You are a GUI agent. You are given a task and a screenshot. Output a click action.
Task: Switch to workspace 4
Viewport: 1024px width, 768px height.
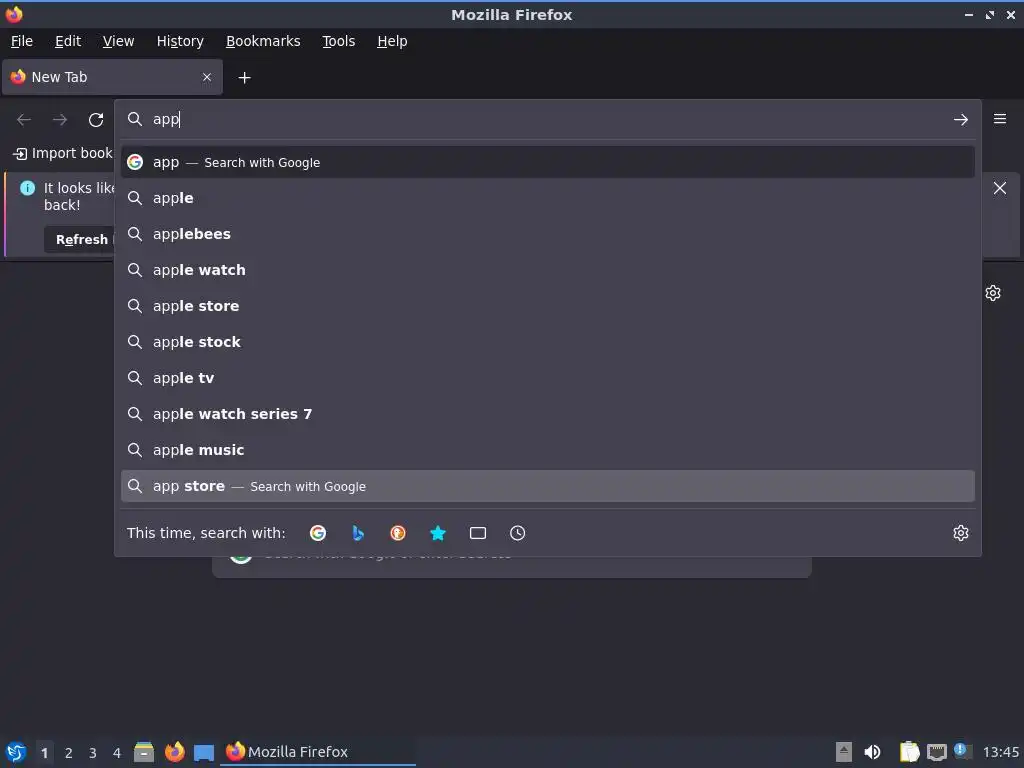pyautogui.click(x=117, y=753)
